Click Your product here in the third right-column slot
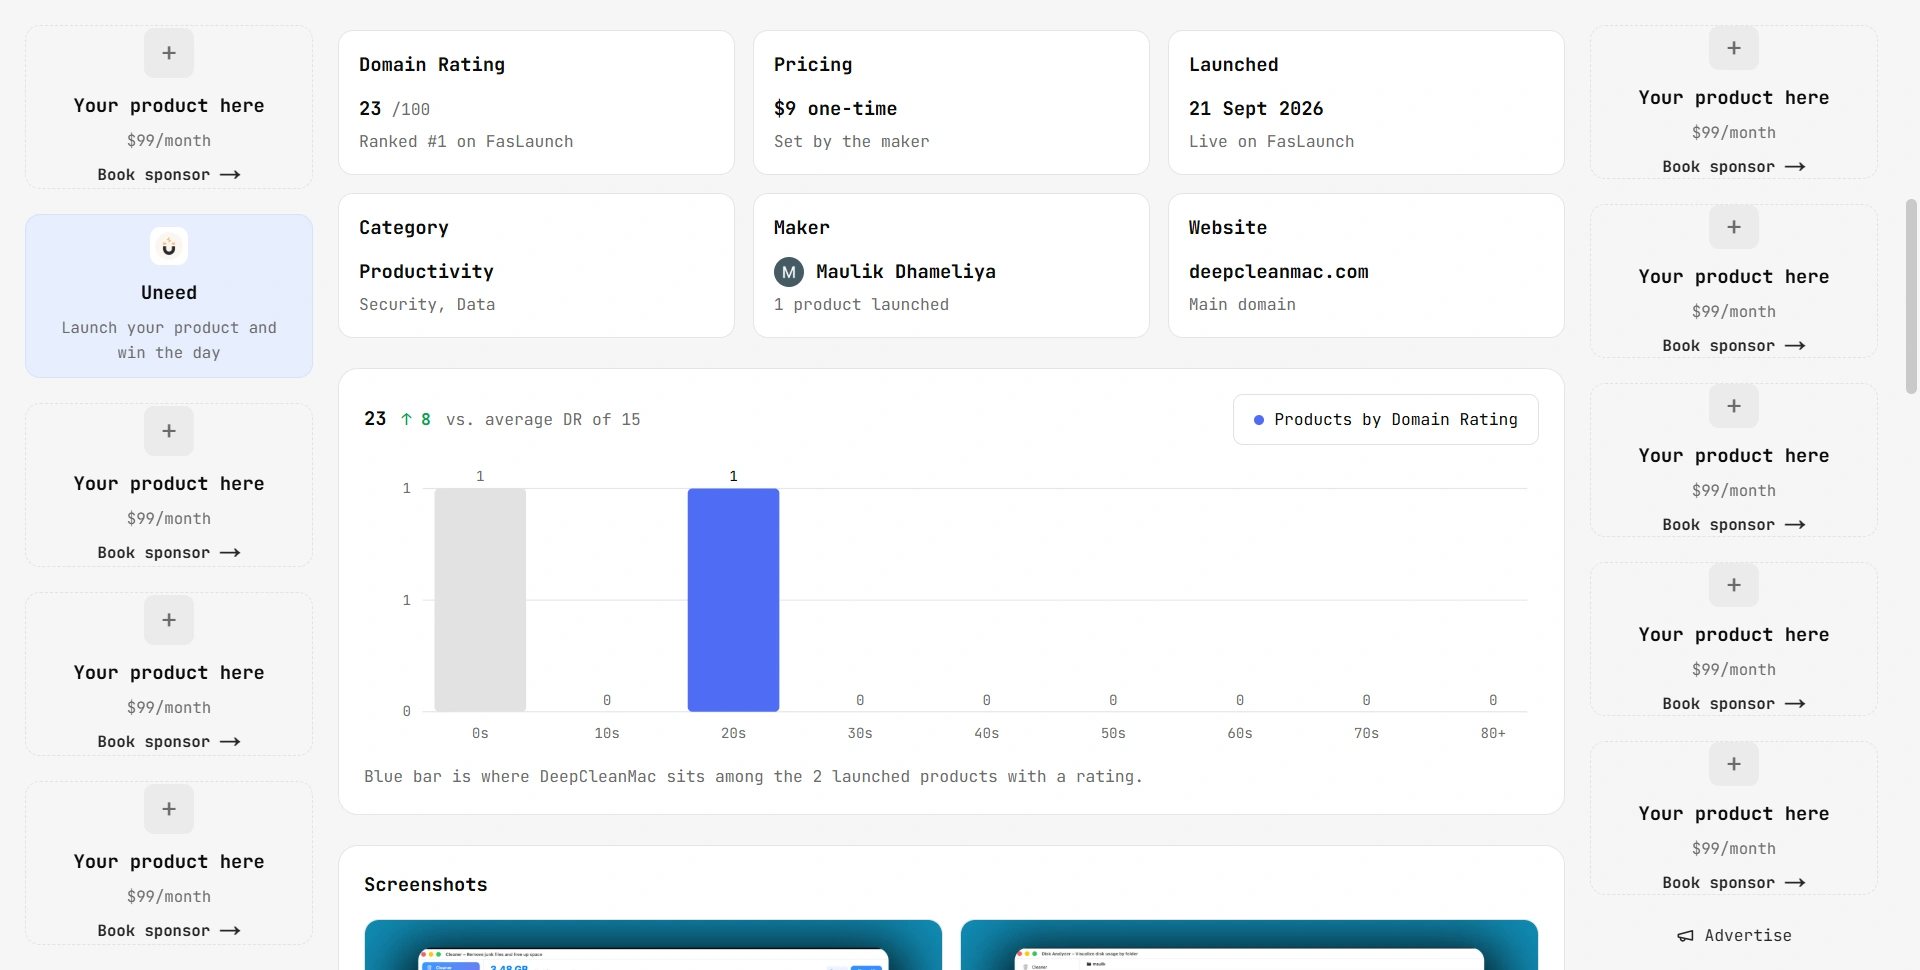Screen dimensions: 1920x970 1734,456
